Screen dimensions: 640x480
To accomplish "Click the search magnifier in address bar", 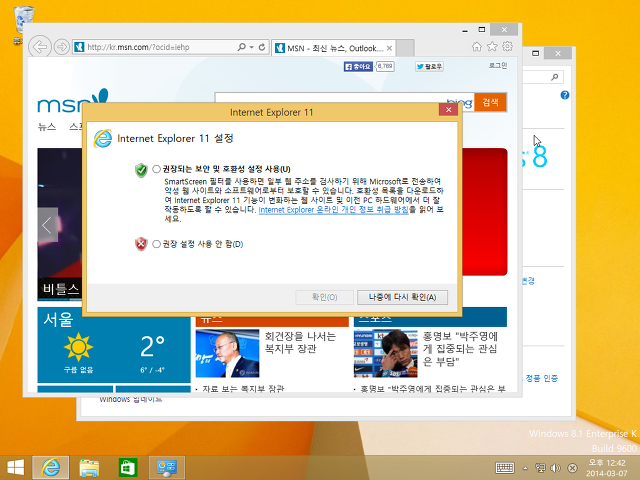I will 242,47.
